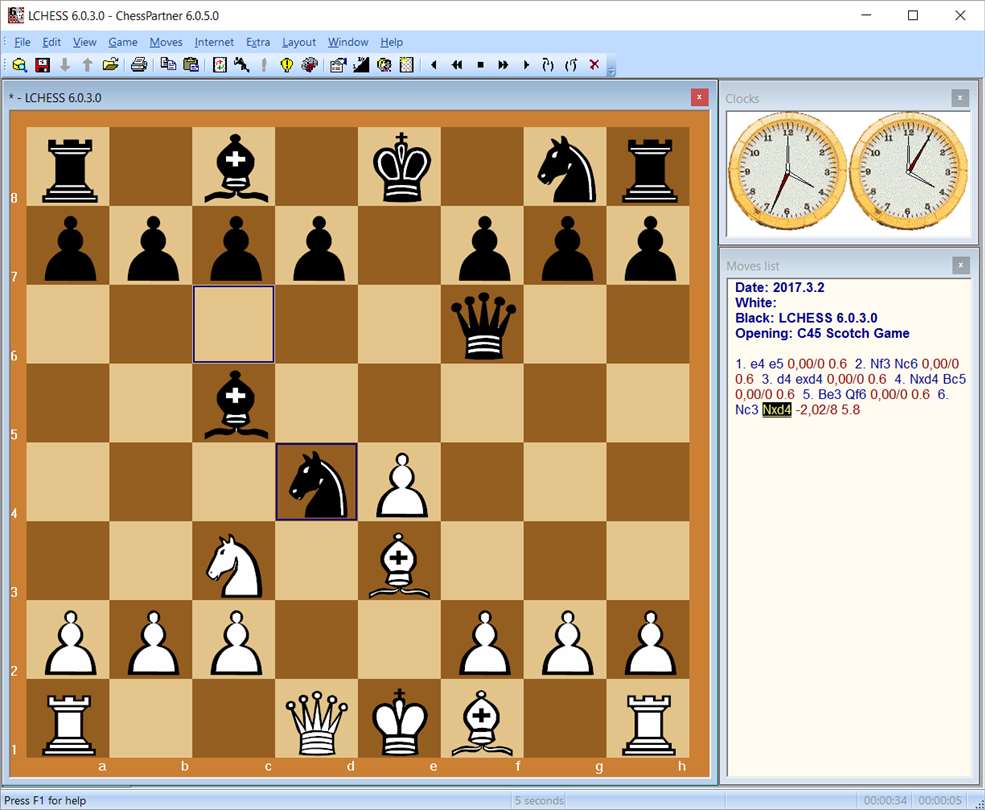Image resolution: width=985 pixels, height=810 pixels.
Task: Click move Bc5 in moves list
Action: coord(954,379)
